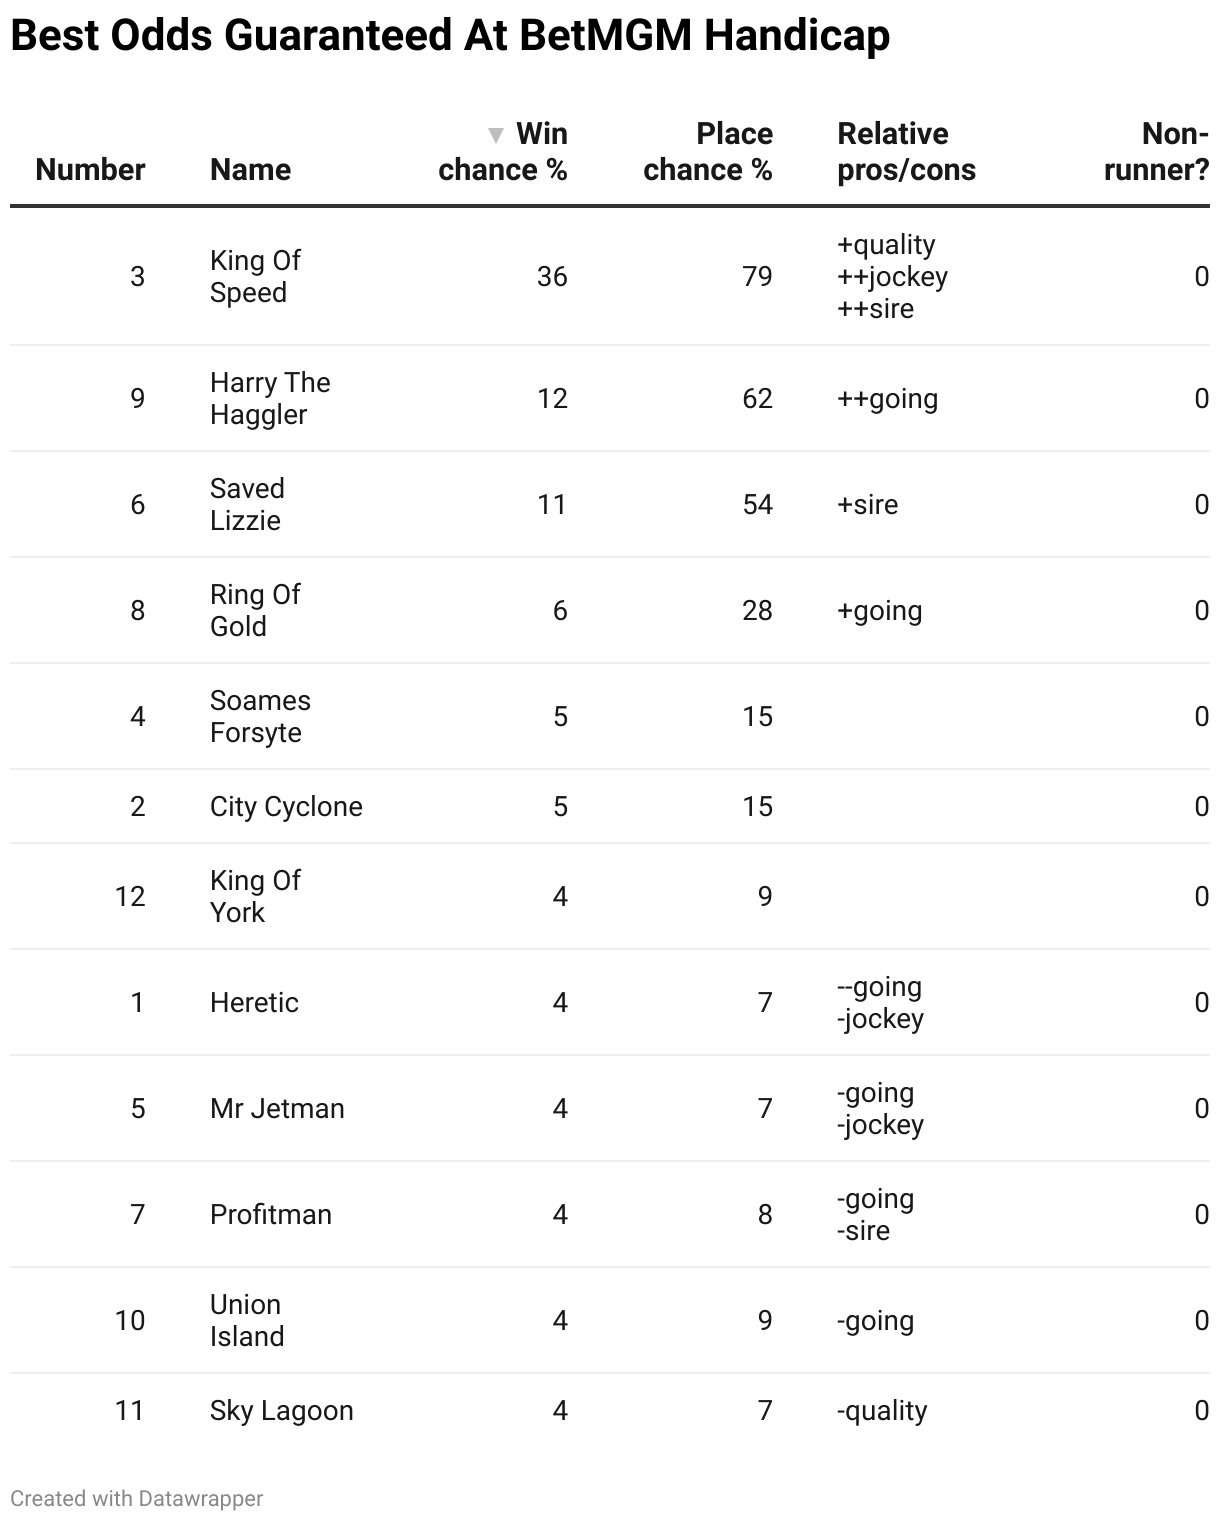Select the King Of Speed row name
This screenshot has width=1220, height=1522.
coord(255,276)
